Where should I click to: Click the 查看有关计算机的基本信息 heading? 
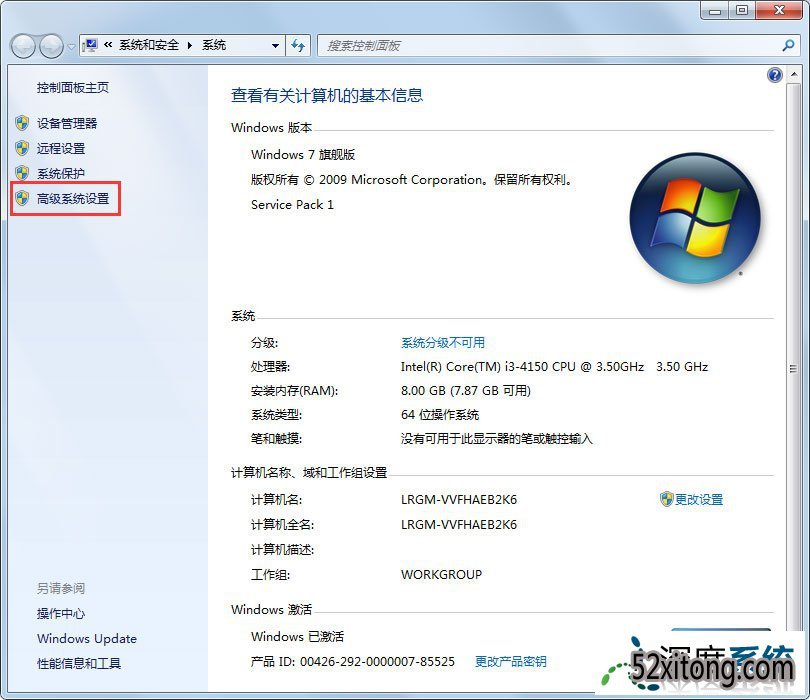point(327,96)
